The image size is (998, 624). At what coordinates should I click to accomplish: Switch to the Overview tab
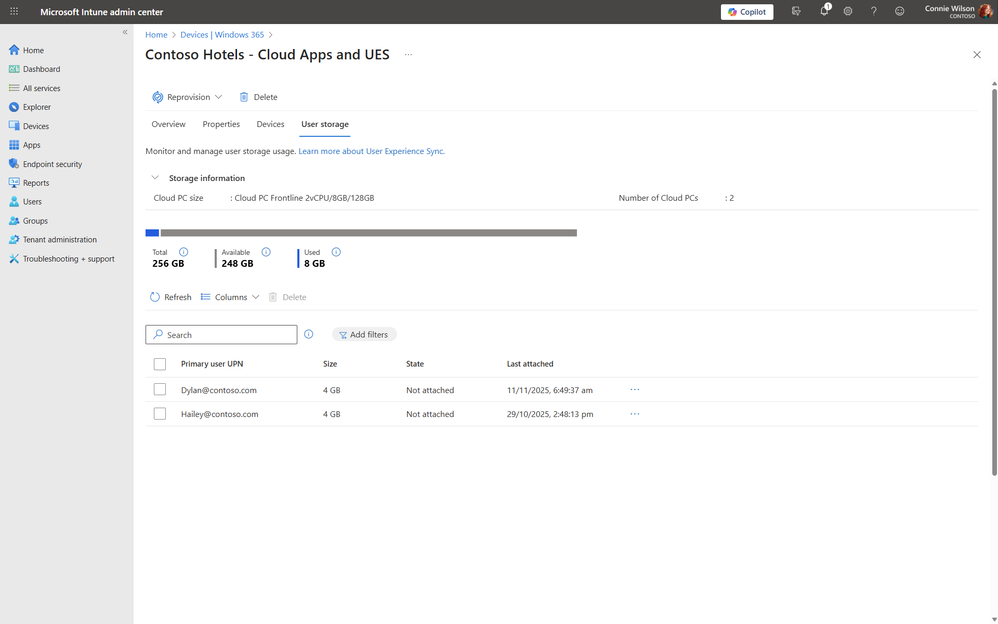pos(168,124)
